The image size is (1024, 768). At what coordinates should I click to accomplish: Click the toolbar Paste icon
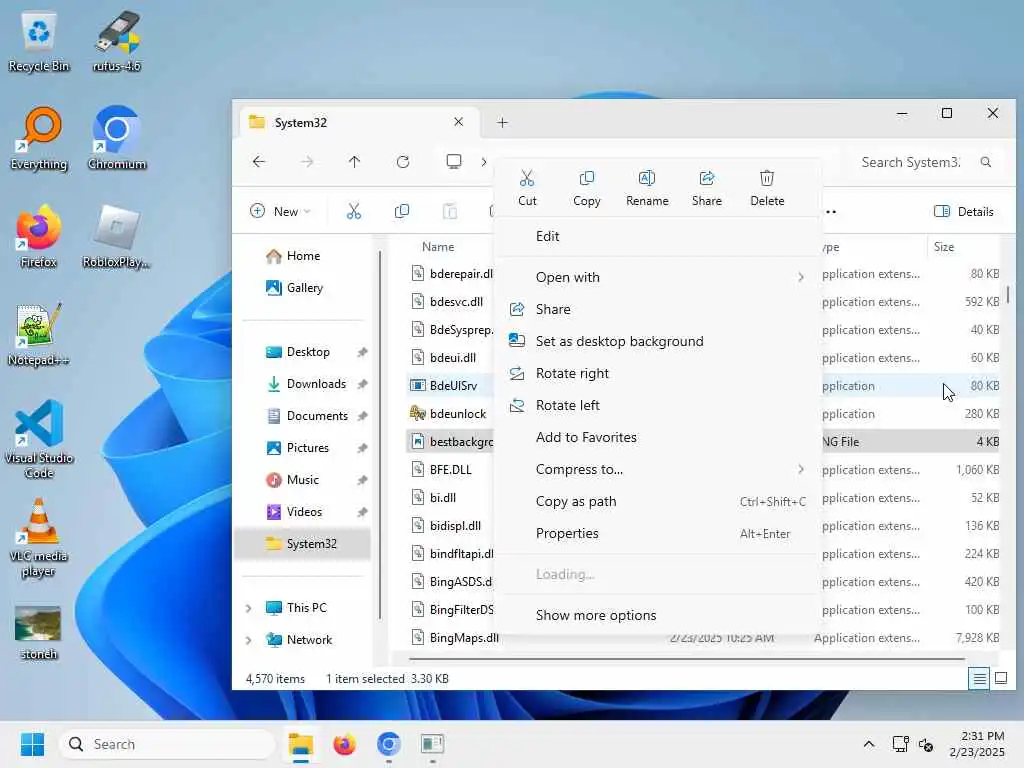450,211
